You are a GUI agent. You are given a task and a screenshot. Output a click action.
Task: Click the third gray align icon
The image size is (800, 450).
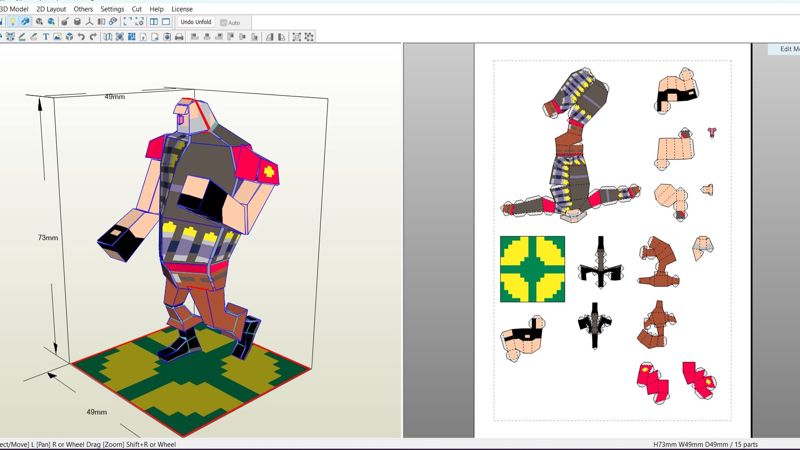219,37
